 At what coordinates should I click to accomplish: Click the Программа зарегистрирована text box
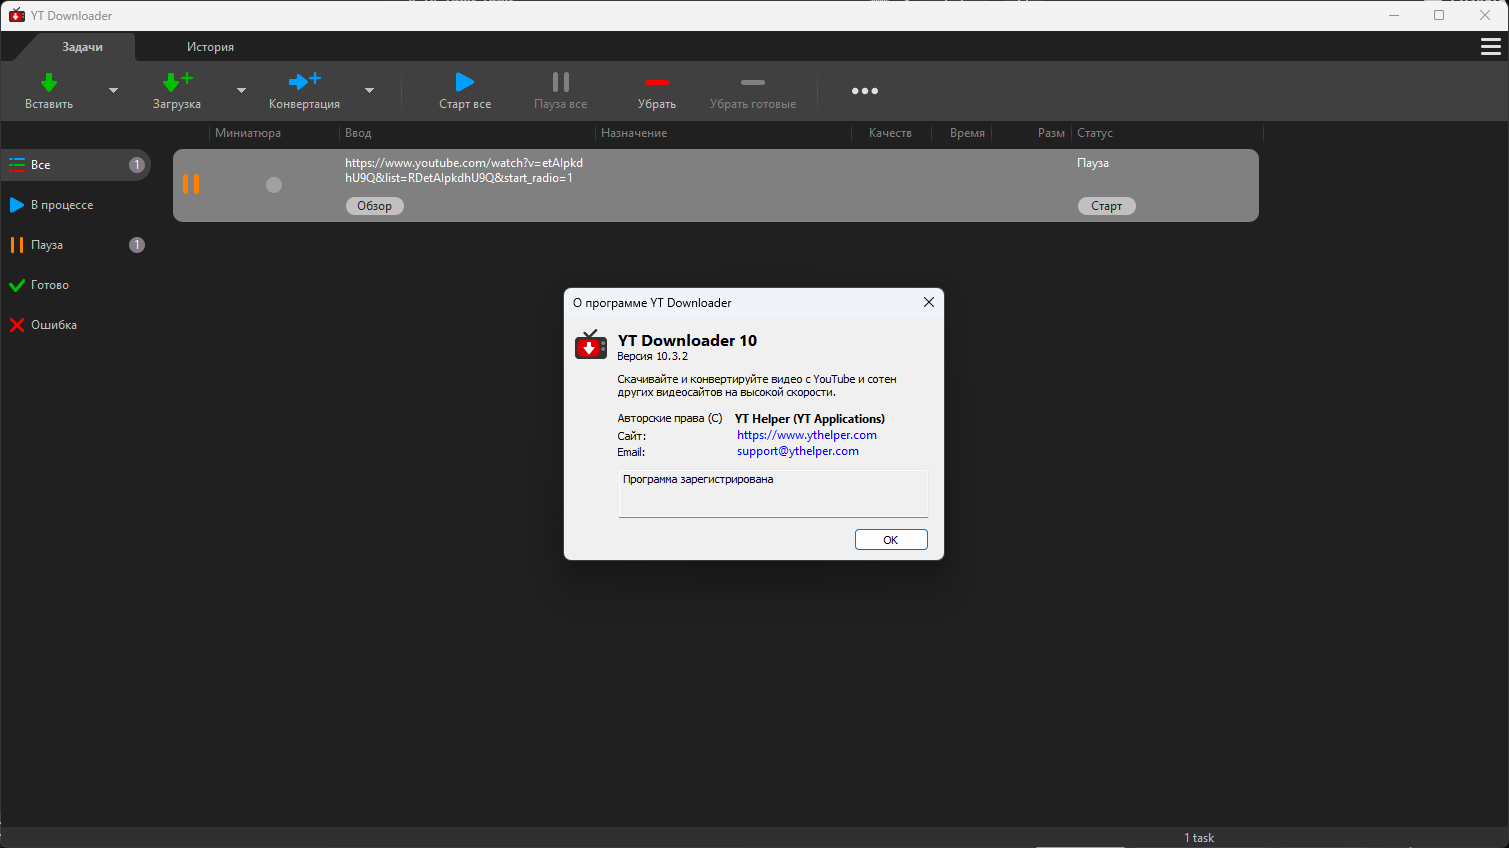point(773,494)
